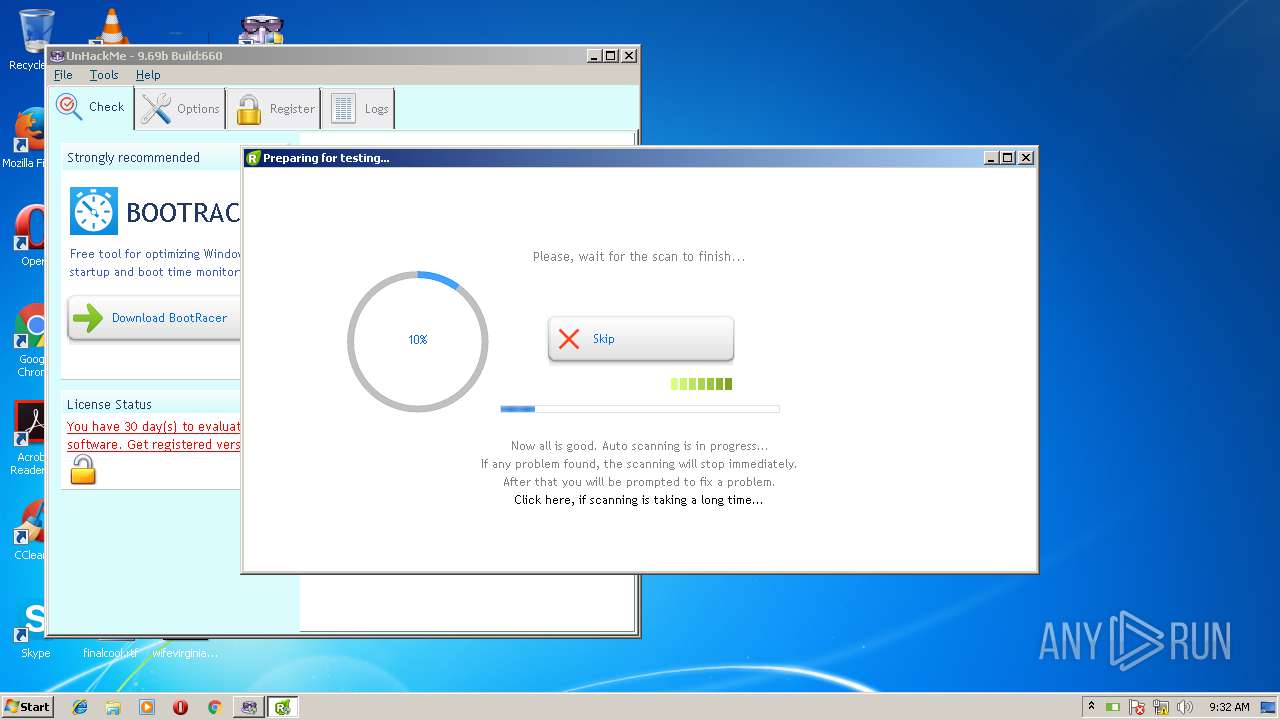Click the green R icon in dialog title
Viewport: 1280px width, 720px height.
(253, 158)
